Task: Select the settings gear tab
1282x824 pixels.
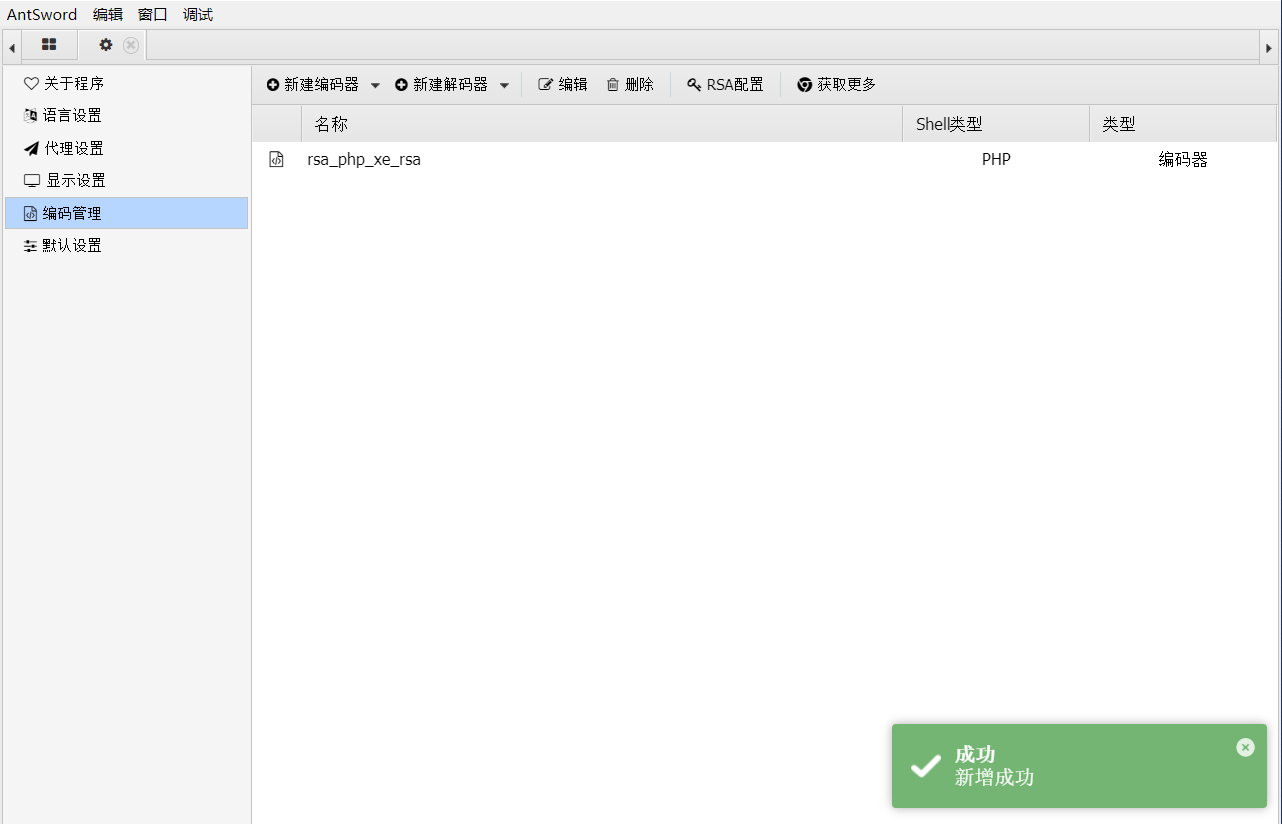Action: 106,45
